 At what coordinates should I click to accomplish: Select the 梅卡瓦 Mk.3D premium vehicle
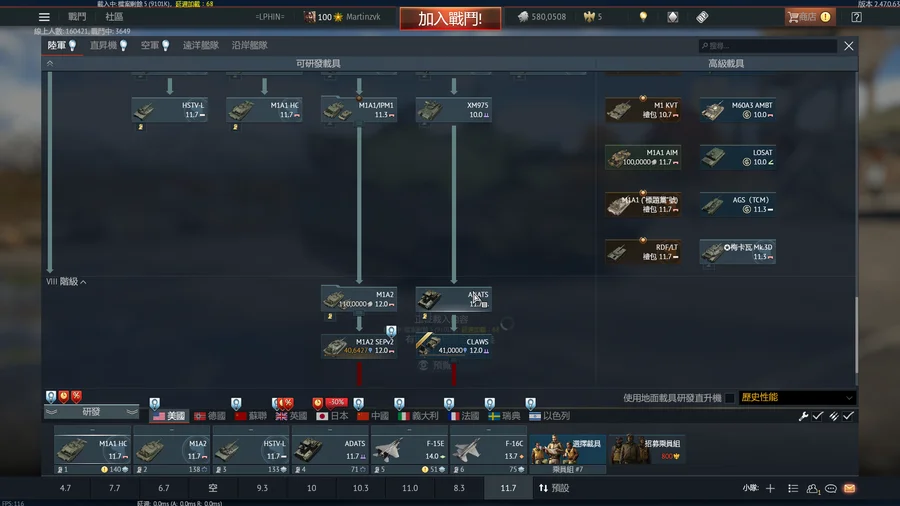pyautogui.click(x=738, y=252)
